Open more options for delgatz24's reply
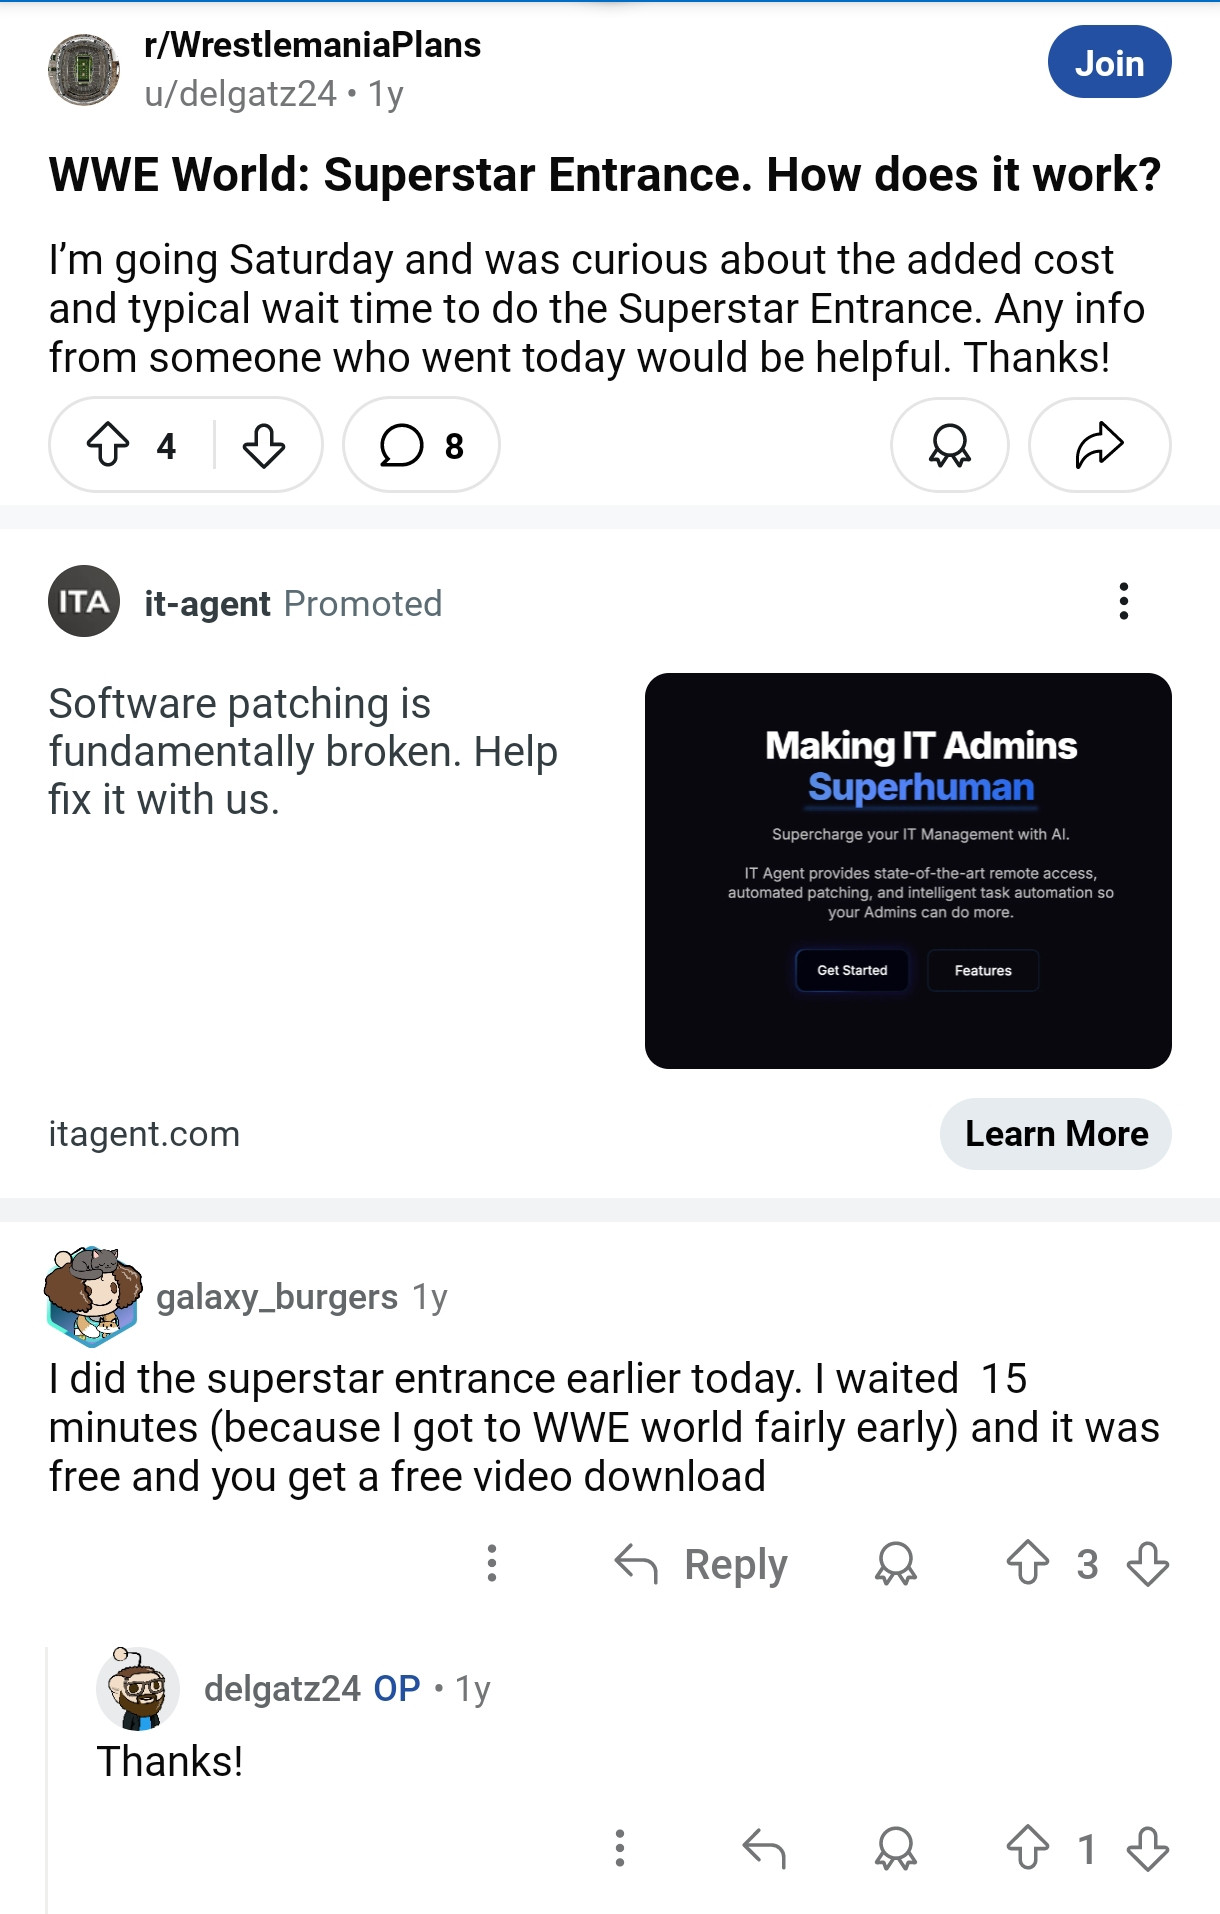This screenshot has height=1914, width=1220. pyautogui.click(x=620, y=1849)
